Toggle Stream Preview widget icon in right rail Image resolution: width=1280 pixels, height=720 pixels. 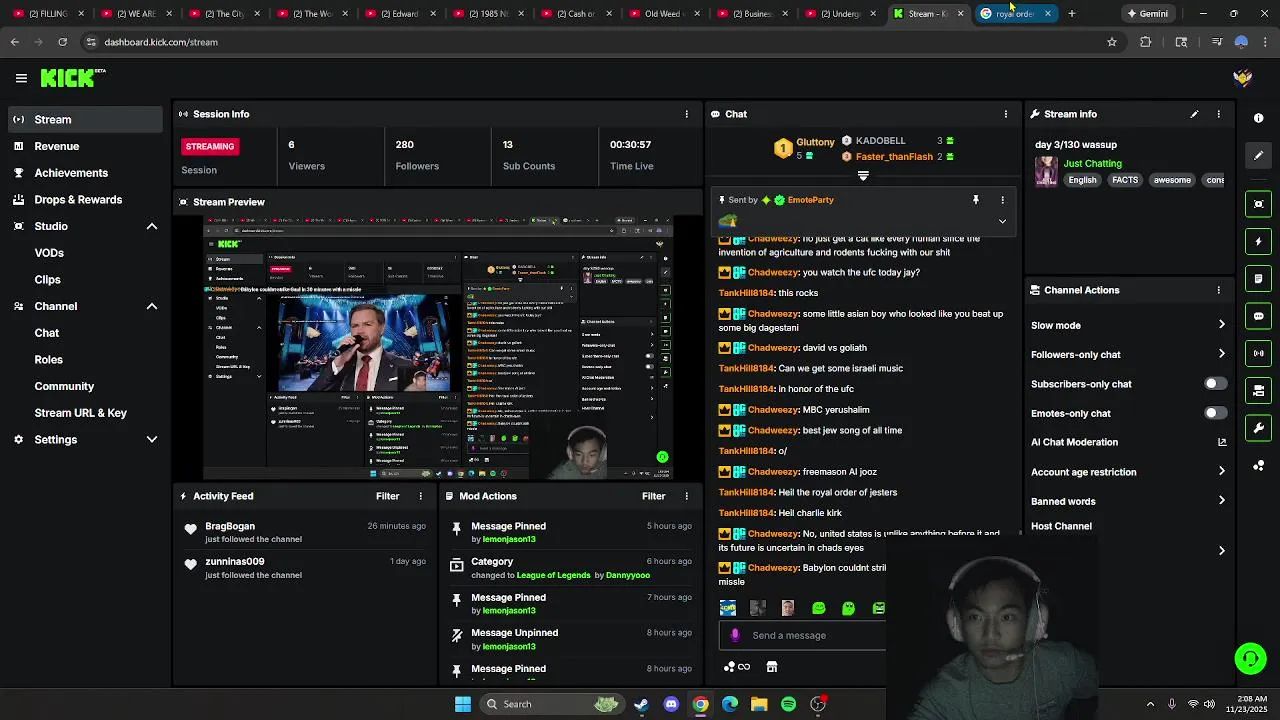click(x=1258, y=204)
